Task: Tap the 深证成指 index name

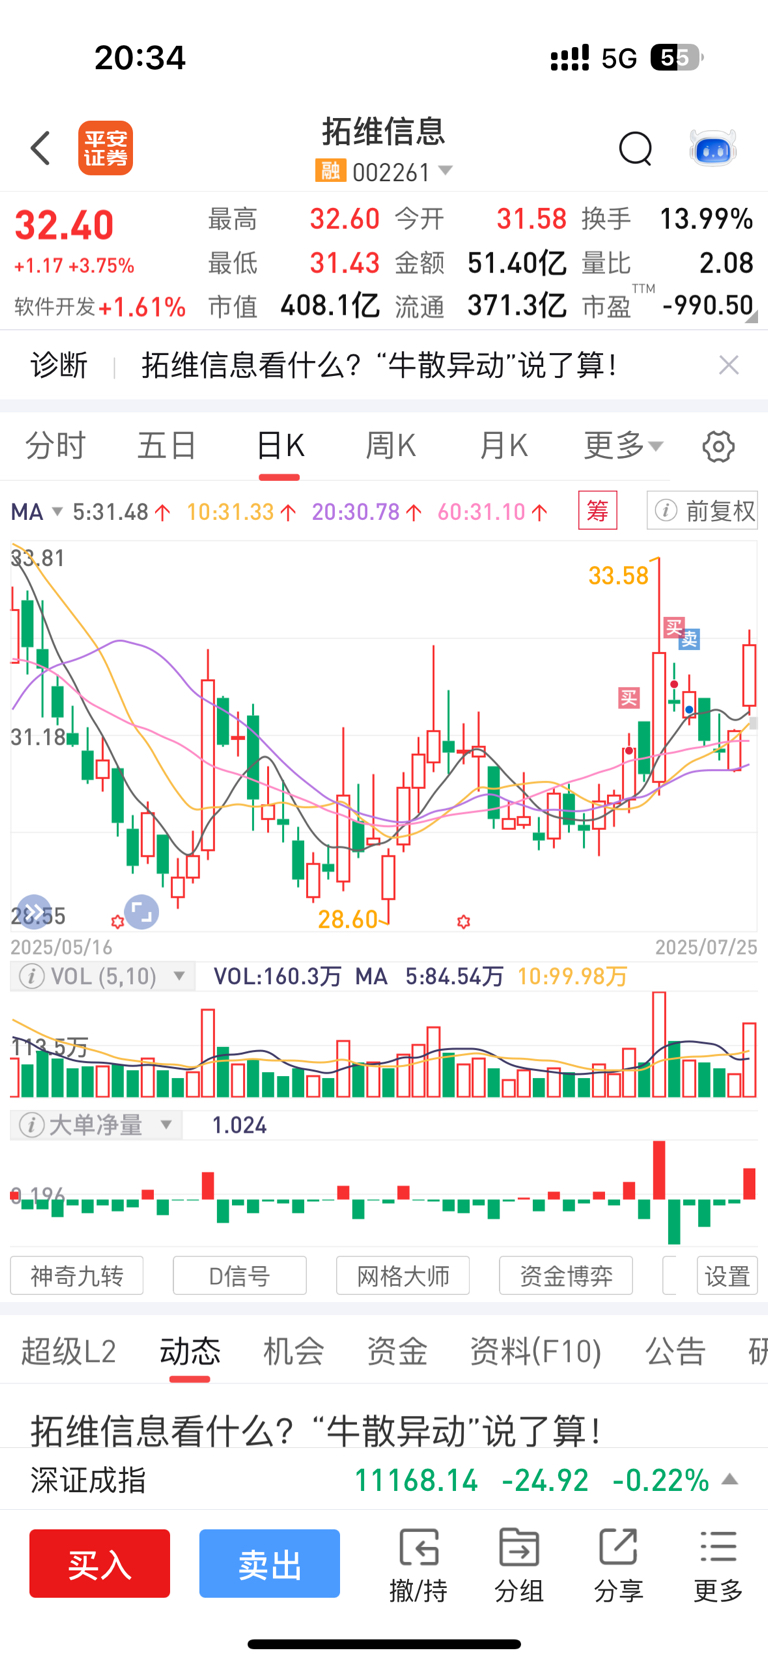Action: [x=88, y=1480]
